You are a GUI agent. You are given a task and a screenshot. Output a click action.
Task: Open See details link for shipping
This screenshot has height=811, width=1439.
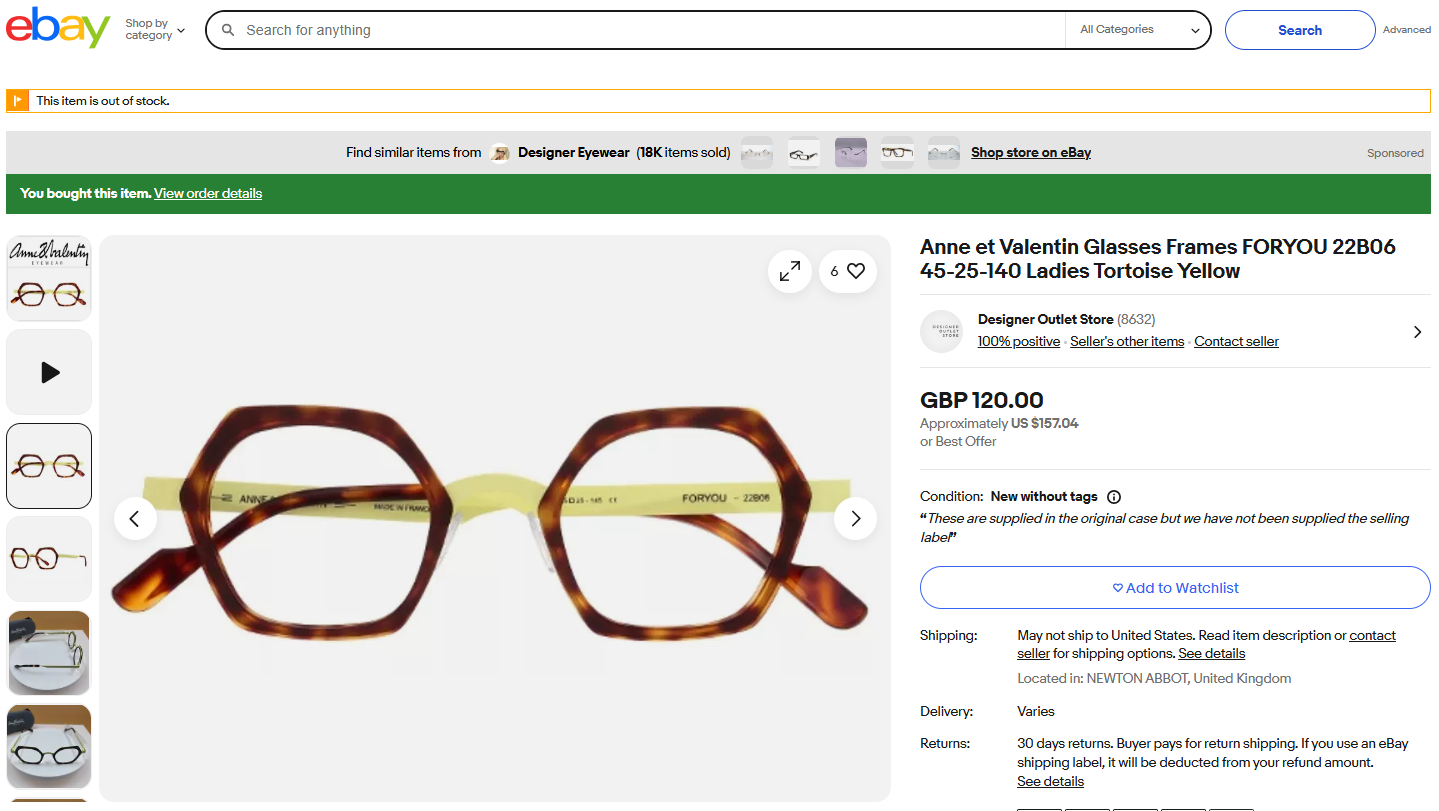(1211, 654)
